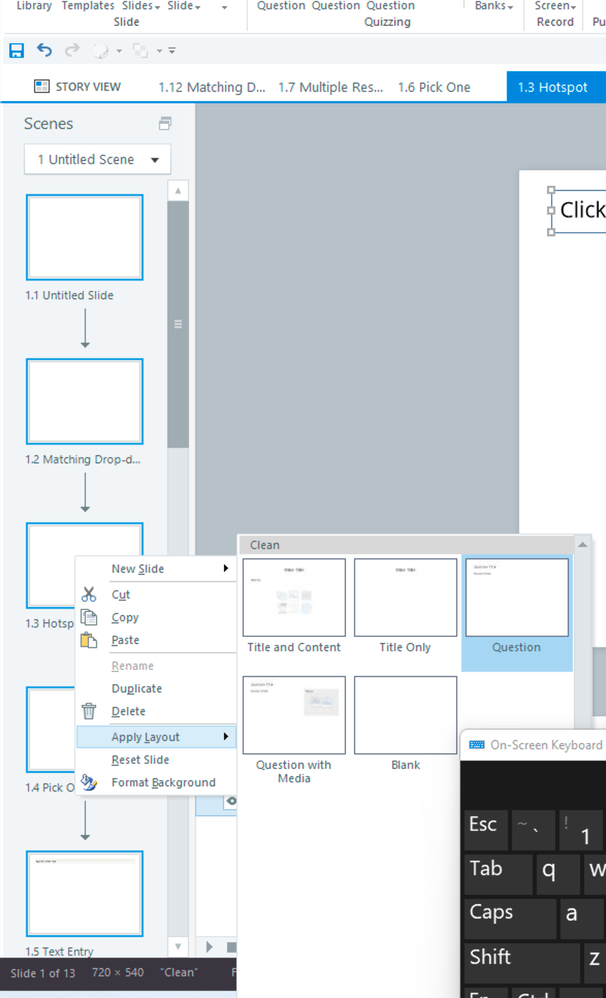Apply the Blank layout thumbnail
Viewport: 606px width, 998px height.
[405, 724]
